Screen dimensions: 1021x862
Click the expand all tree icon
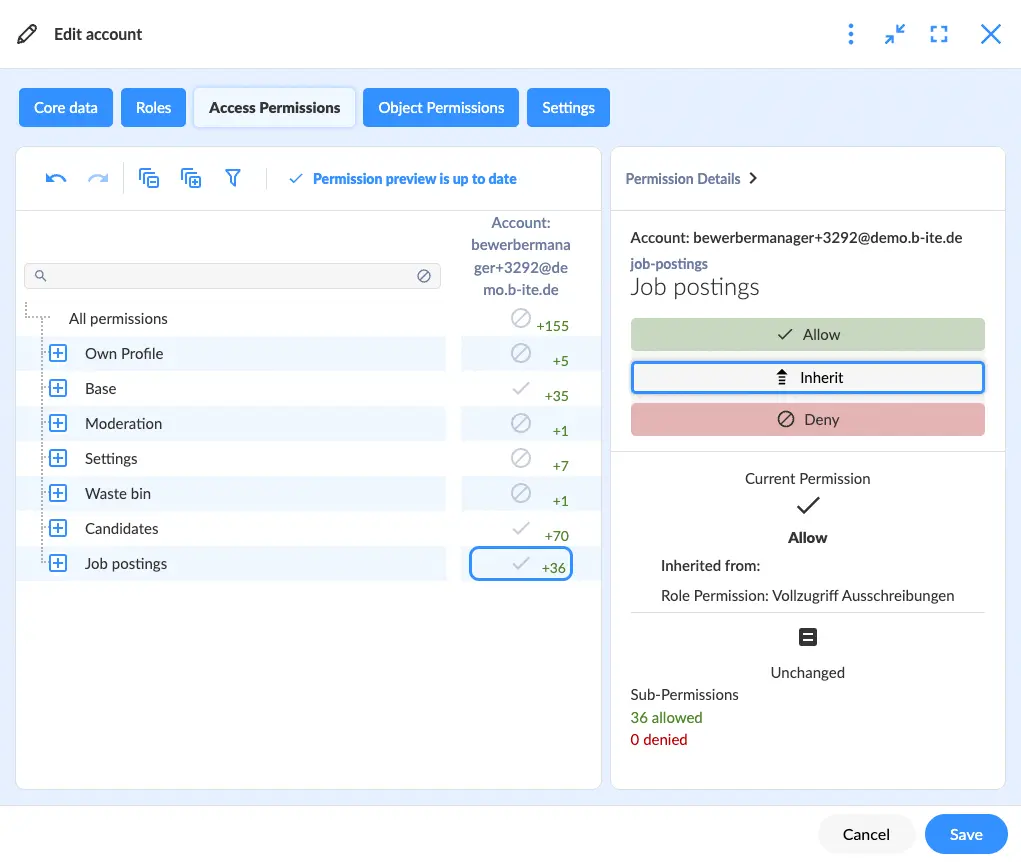pos(191,178)
